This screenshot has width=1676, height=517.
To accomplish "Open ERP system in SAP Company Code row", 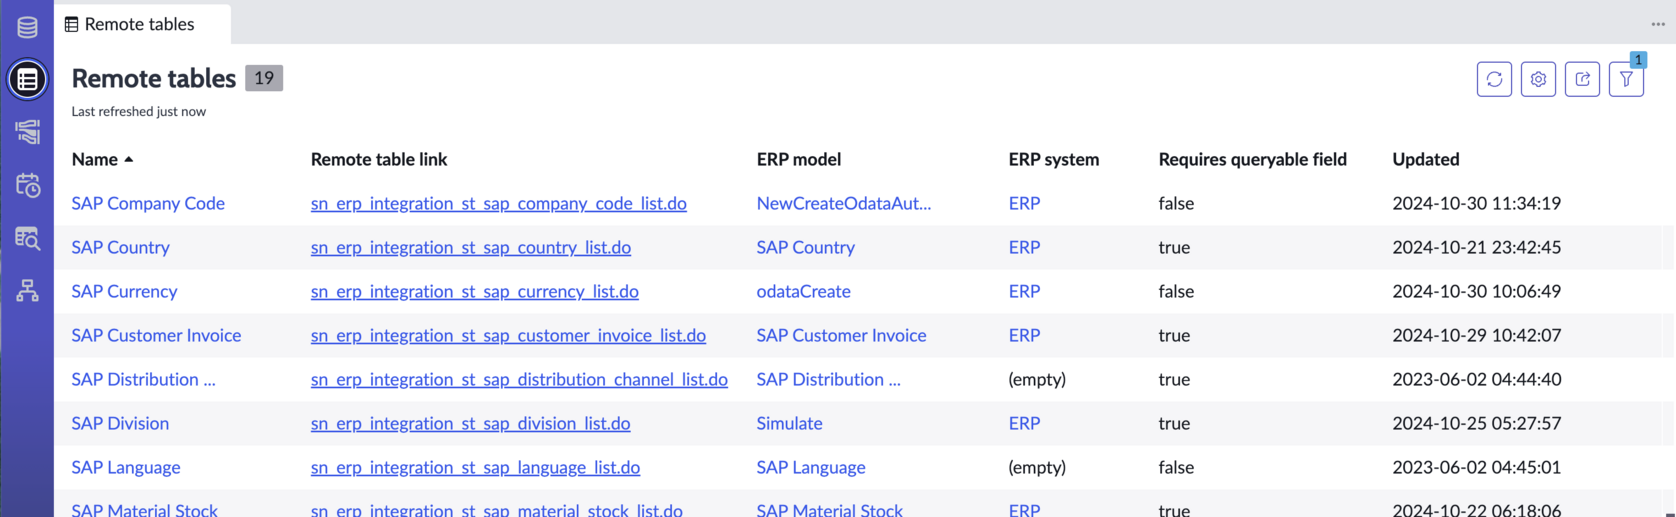I will click(x=1024, y=203).
